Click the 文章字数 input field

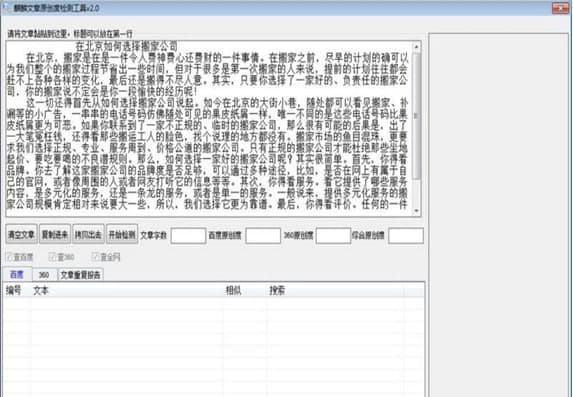[188, 236]
